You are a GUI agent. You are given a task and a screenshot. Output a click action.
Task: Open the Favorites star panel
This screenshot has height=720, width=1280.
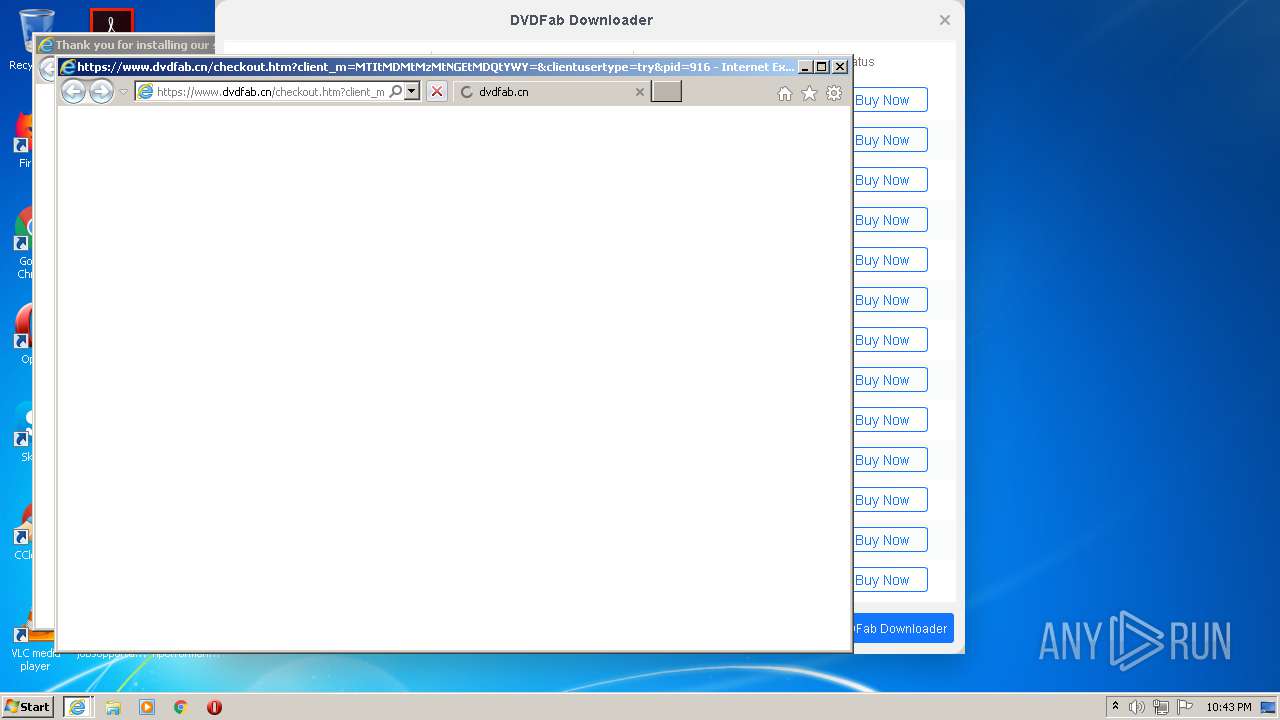pos(809,93)
